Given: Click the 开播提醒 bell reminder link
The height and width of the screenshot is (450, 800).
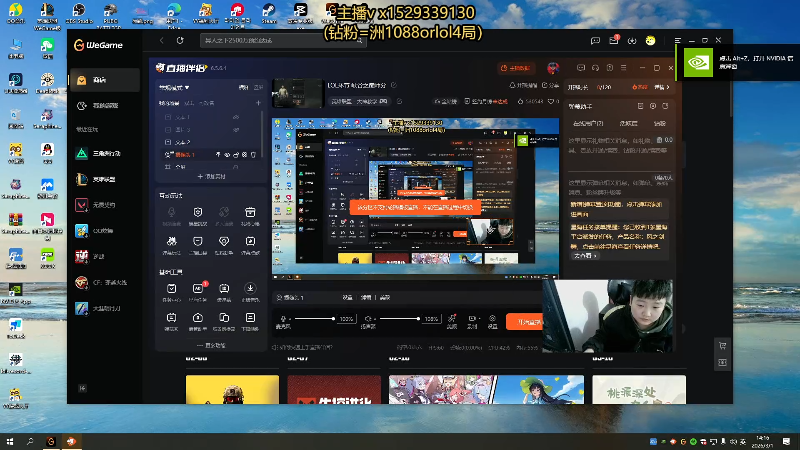Looking at the screenshot, I should [x=523, y=85].
